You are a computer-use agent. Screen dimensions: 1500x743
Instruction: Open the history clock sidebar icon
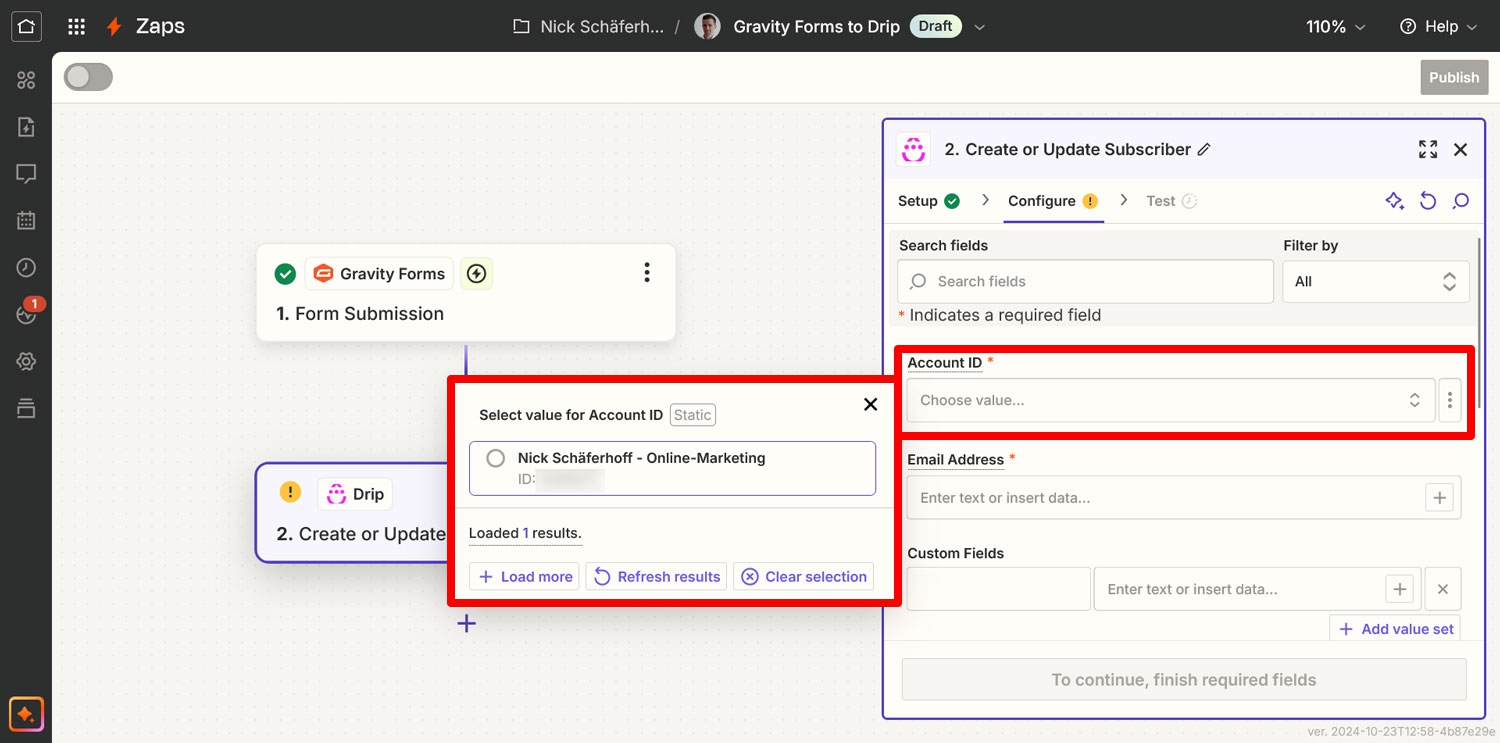click(26, 268)
